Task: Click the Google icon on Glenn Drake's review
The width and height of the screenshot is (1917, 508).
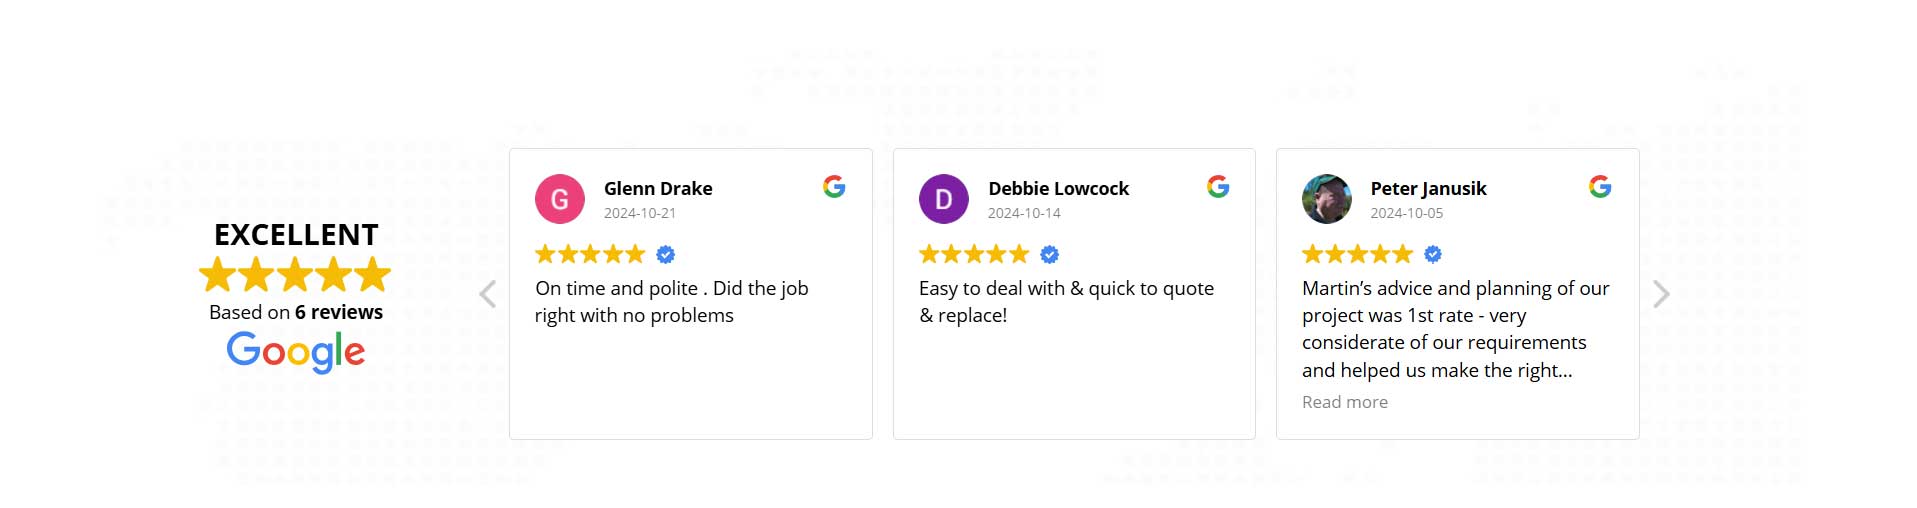Action: [x=834, y=187]
